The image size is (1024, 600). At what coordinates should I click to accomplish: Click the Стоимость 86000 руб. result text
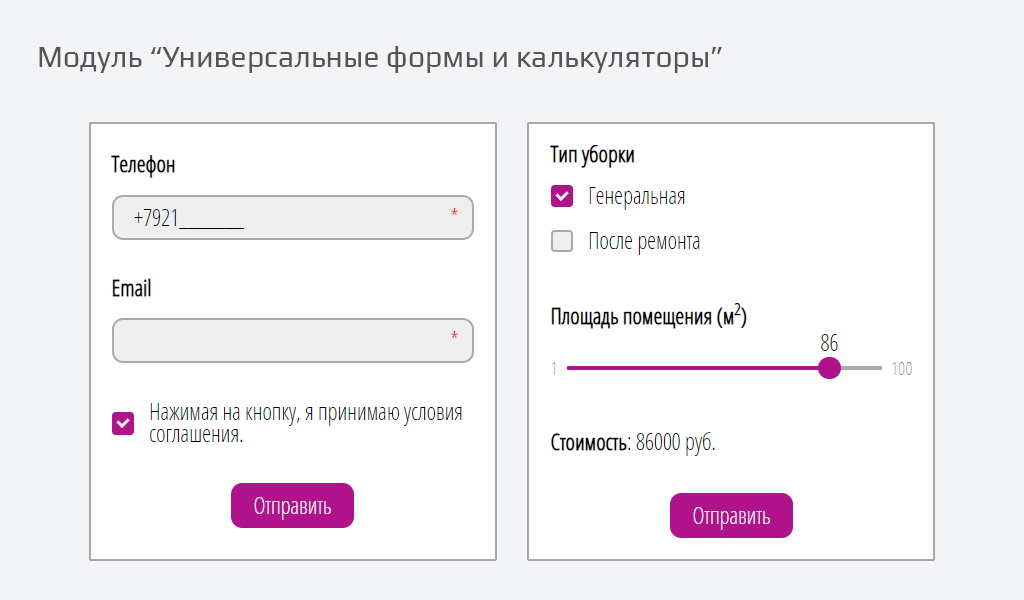[x=633, y=442]
